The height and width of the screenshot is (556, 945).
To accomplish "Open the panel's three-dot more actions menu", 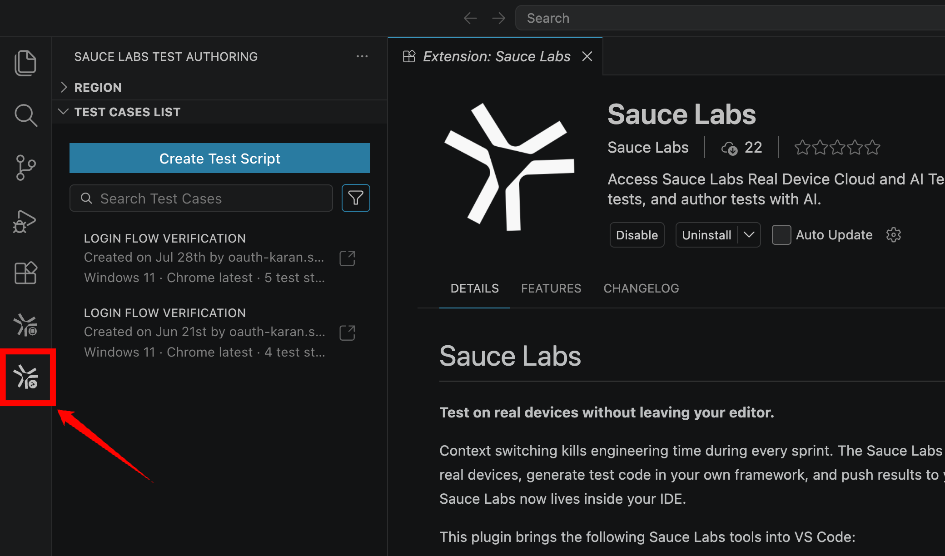I will pyautogui.click(x=362, y=56).
